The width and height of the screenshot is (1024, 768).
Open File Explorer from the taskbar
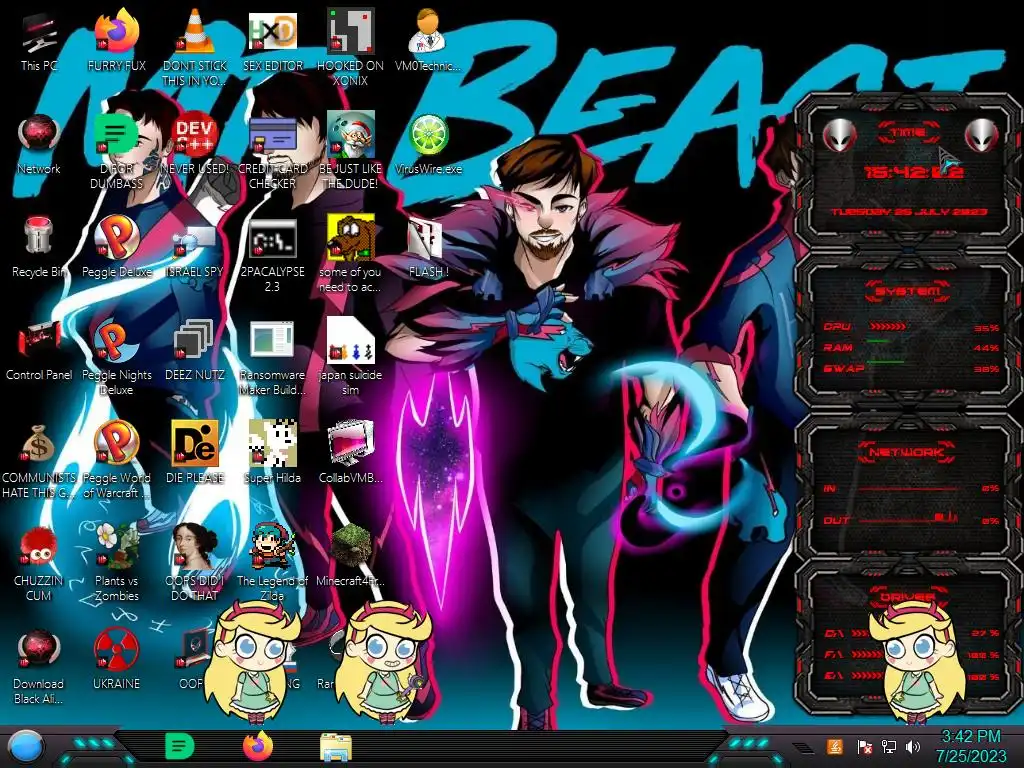click(336, 747)
